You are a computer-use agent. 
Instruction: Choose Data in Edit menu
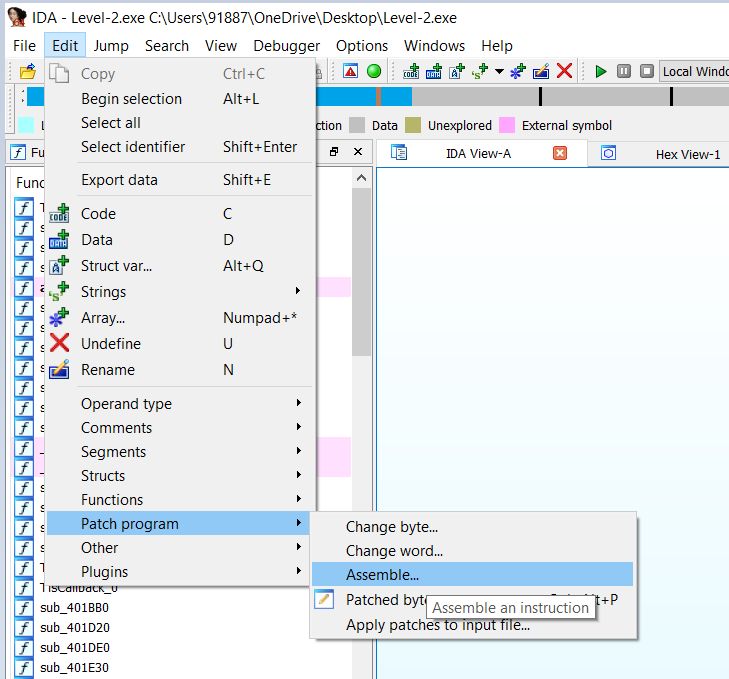[180, 240]
